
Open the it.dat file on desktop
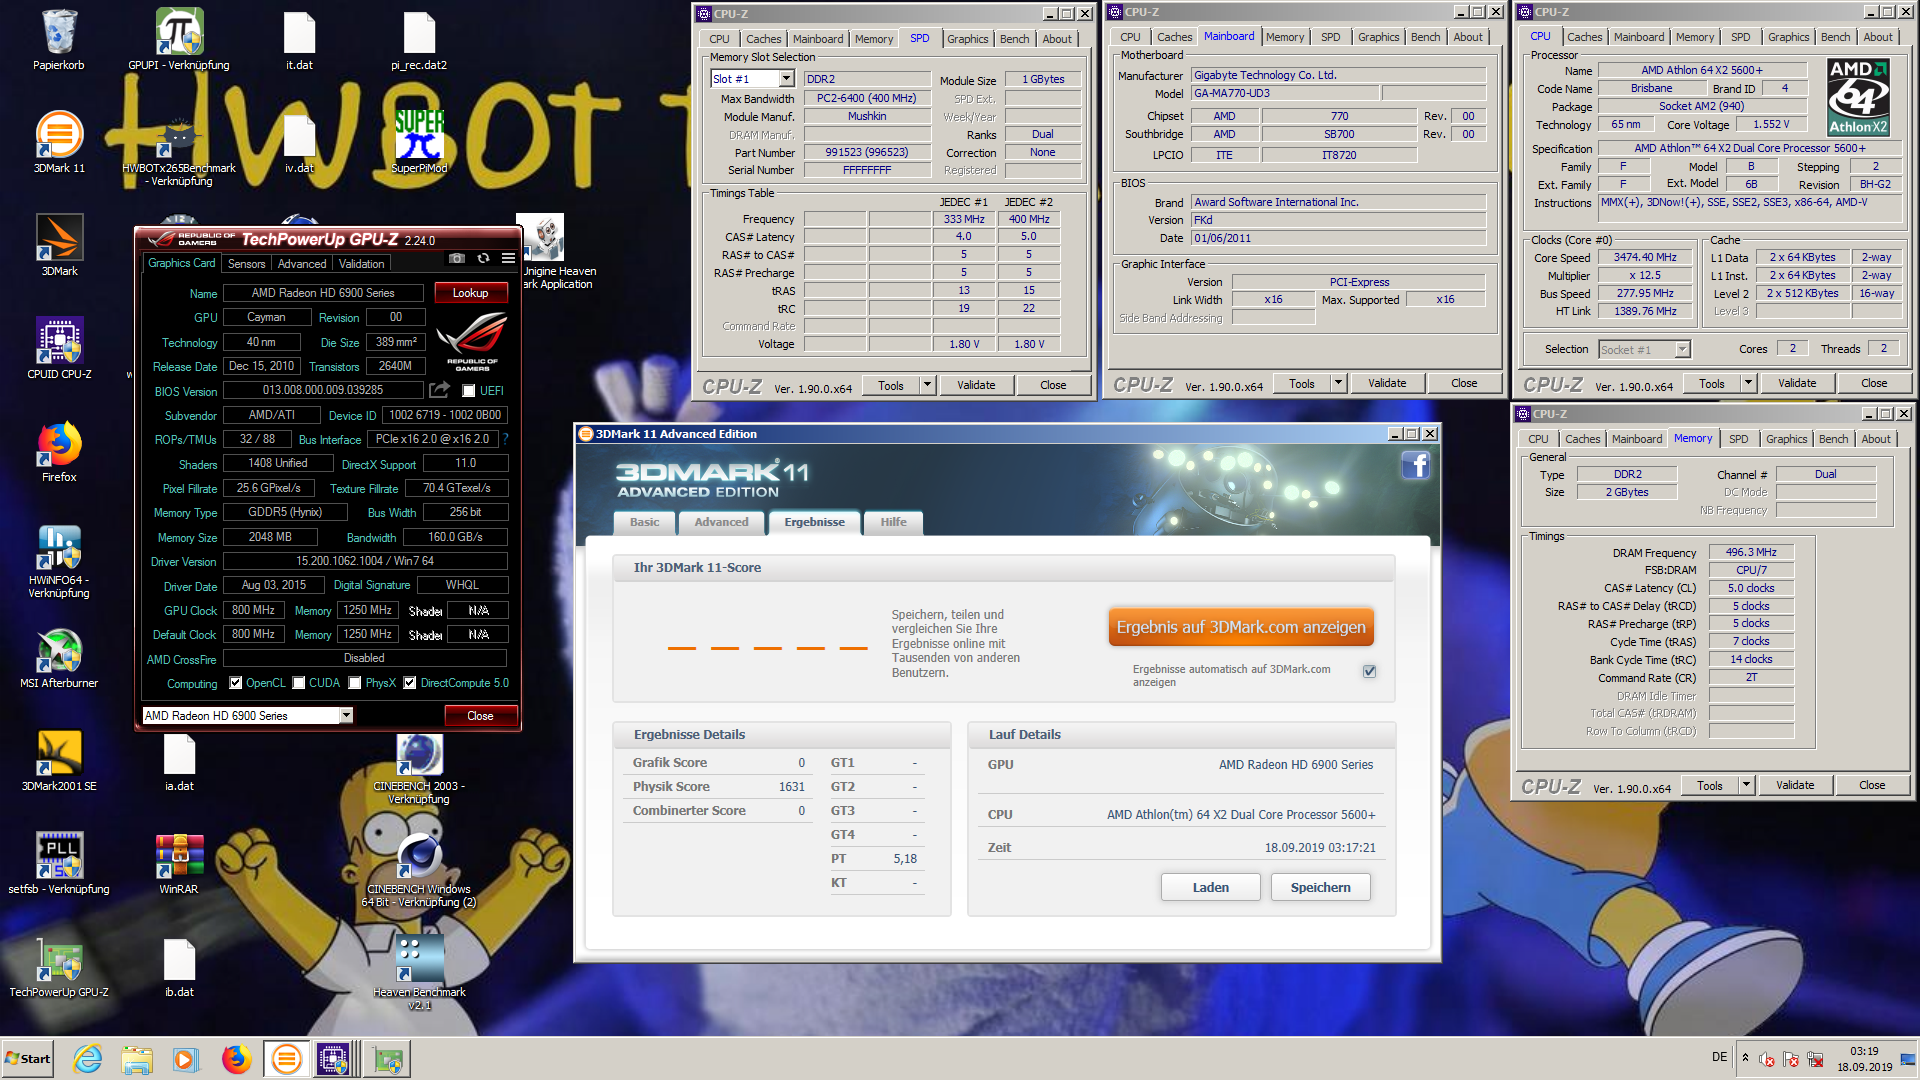[x=299, y=40]
